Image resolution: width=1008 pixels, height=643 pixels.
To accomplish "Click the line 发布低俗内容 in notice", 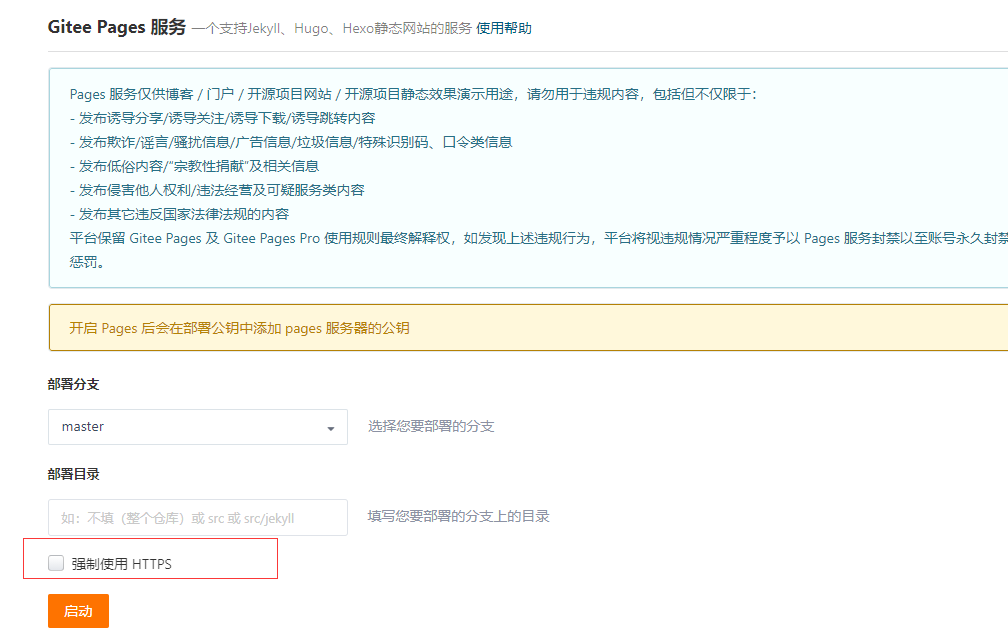I will tap(194, 167).
